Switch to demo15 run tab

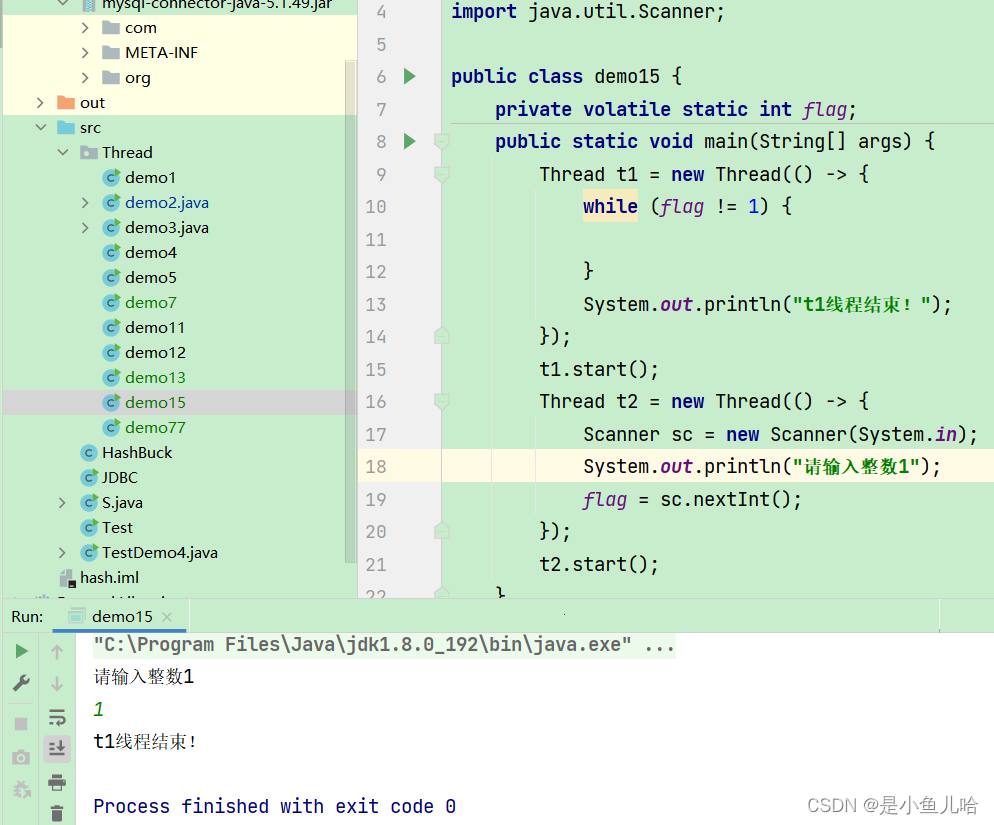point(122,617)
